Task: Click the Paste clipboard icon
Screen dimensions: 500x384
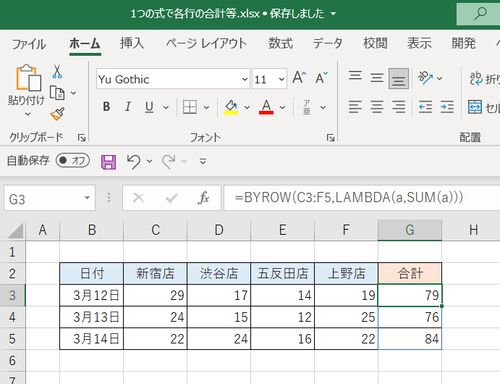Action: 28,78
